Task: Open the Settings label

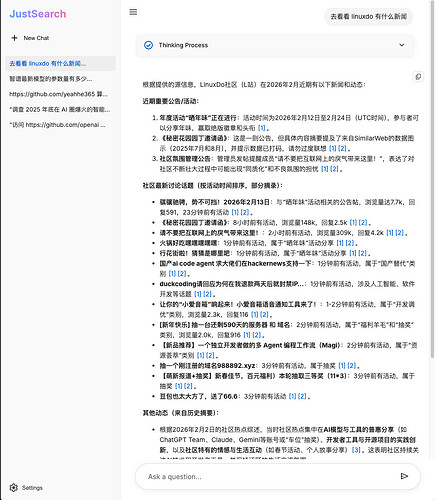Action: tap(32, 488)
